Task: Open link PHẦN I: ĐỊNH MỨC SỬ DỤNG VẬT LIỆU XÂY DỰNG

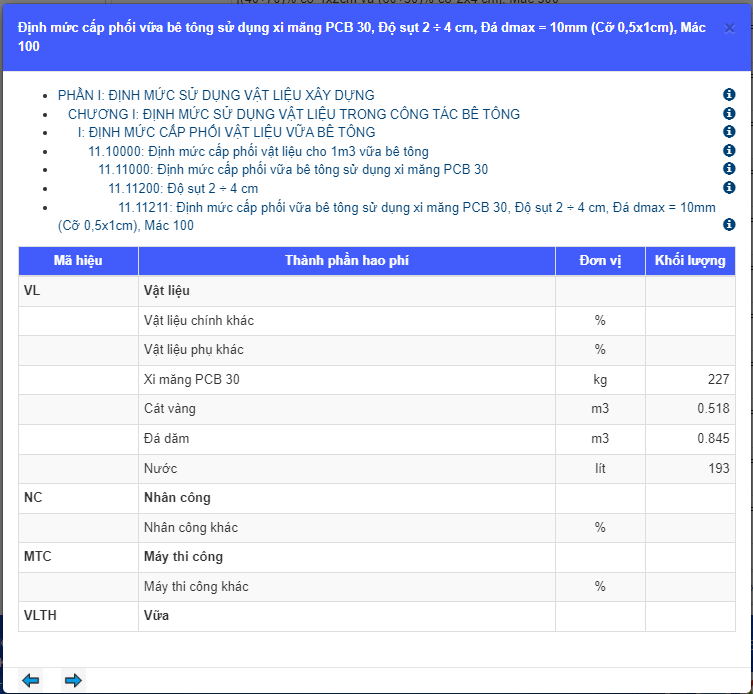Action: [216, 95]
